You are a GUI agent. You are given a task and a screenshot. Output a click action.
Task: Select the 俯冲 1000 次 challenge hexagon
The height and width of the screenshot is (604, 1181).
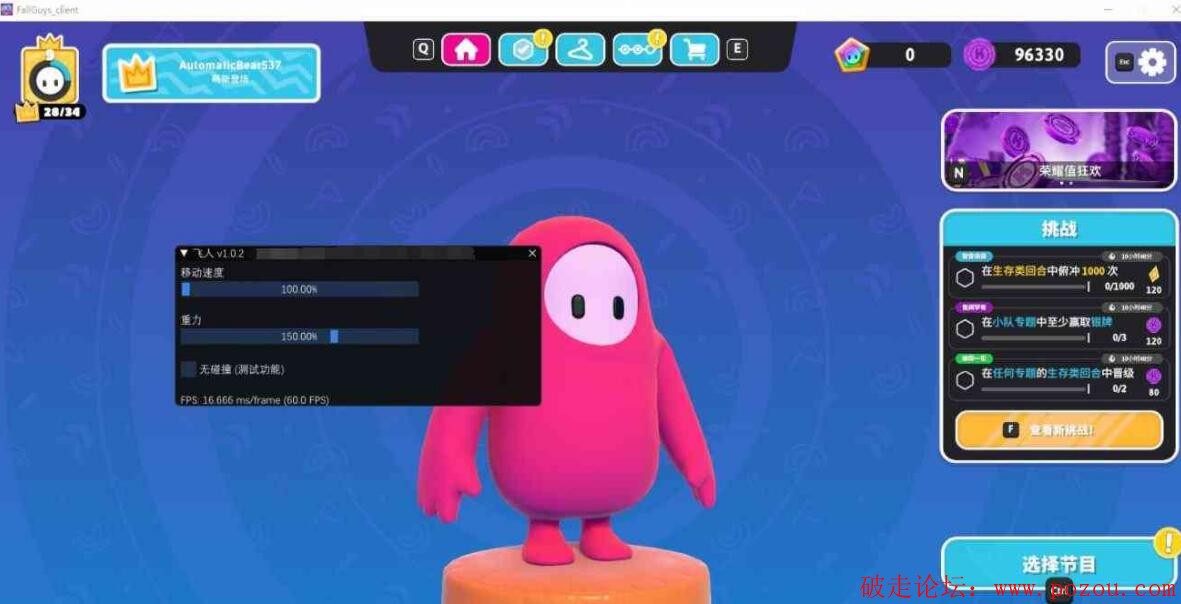click(x=965, y=279)
